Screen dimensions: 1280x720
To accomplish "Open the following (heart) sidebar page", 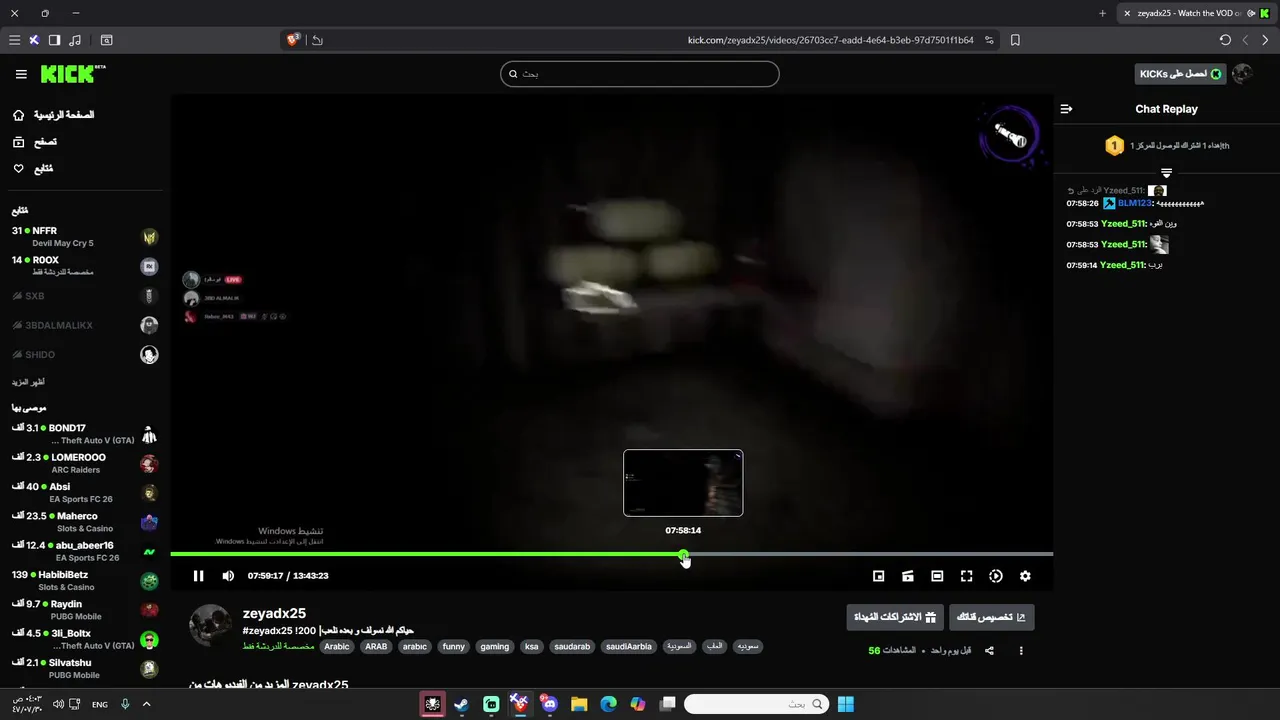I will [x=33, y=169].
